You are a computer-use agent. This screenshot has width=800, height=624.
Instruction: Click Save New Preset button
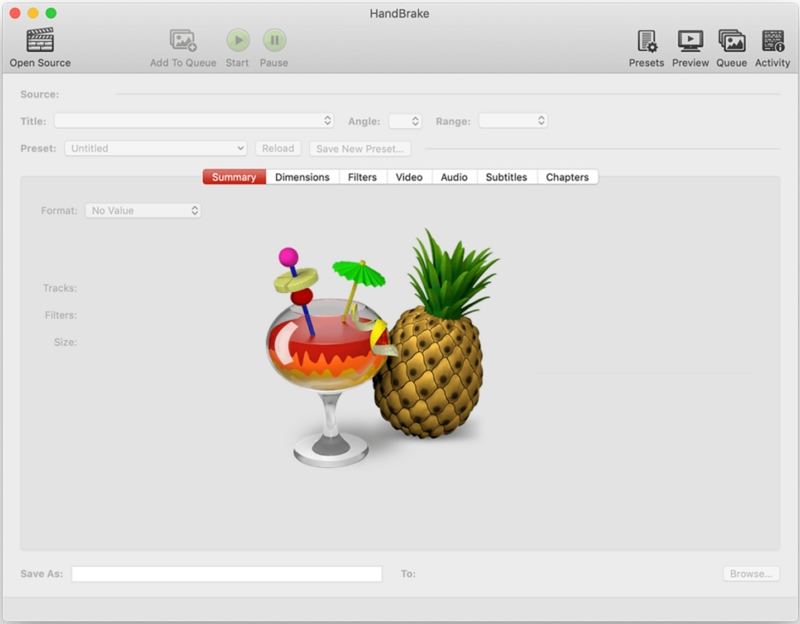point(360,148)
